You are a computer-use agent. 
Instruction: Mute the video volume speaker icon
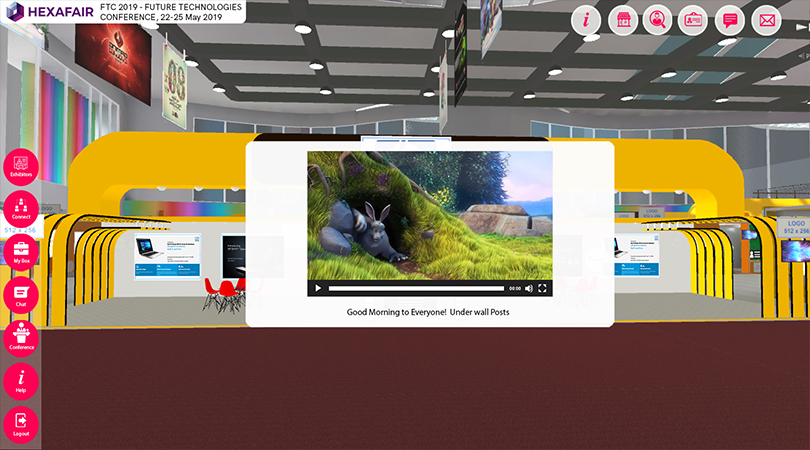pyautogui.click(x=529, y=288)
